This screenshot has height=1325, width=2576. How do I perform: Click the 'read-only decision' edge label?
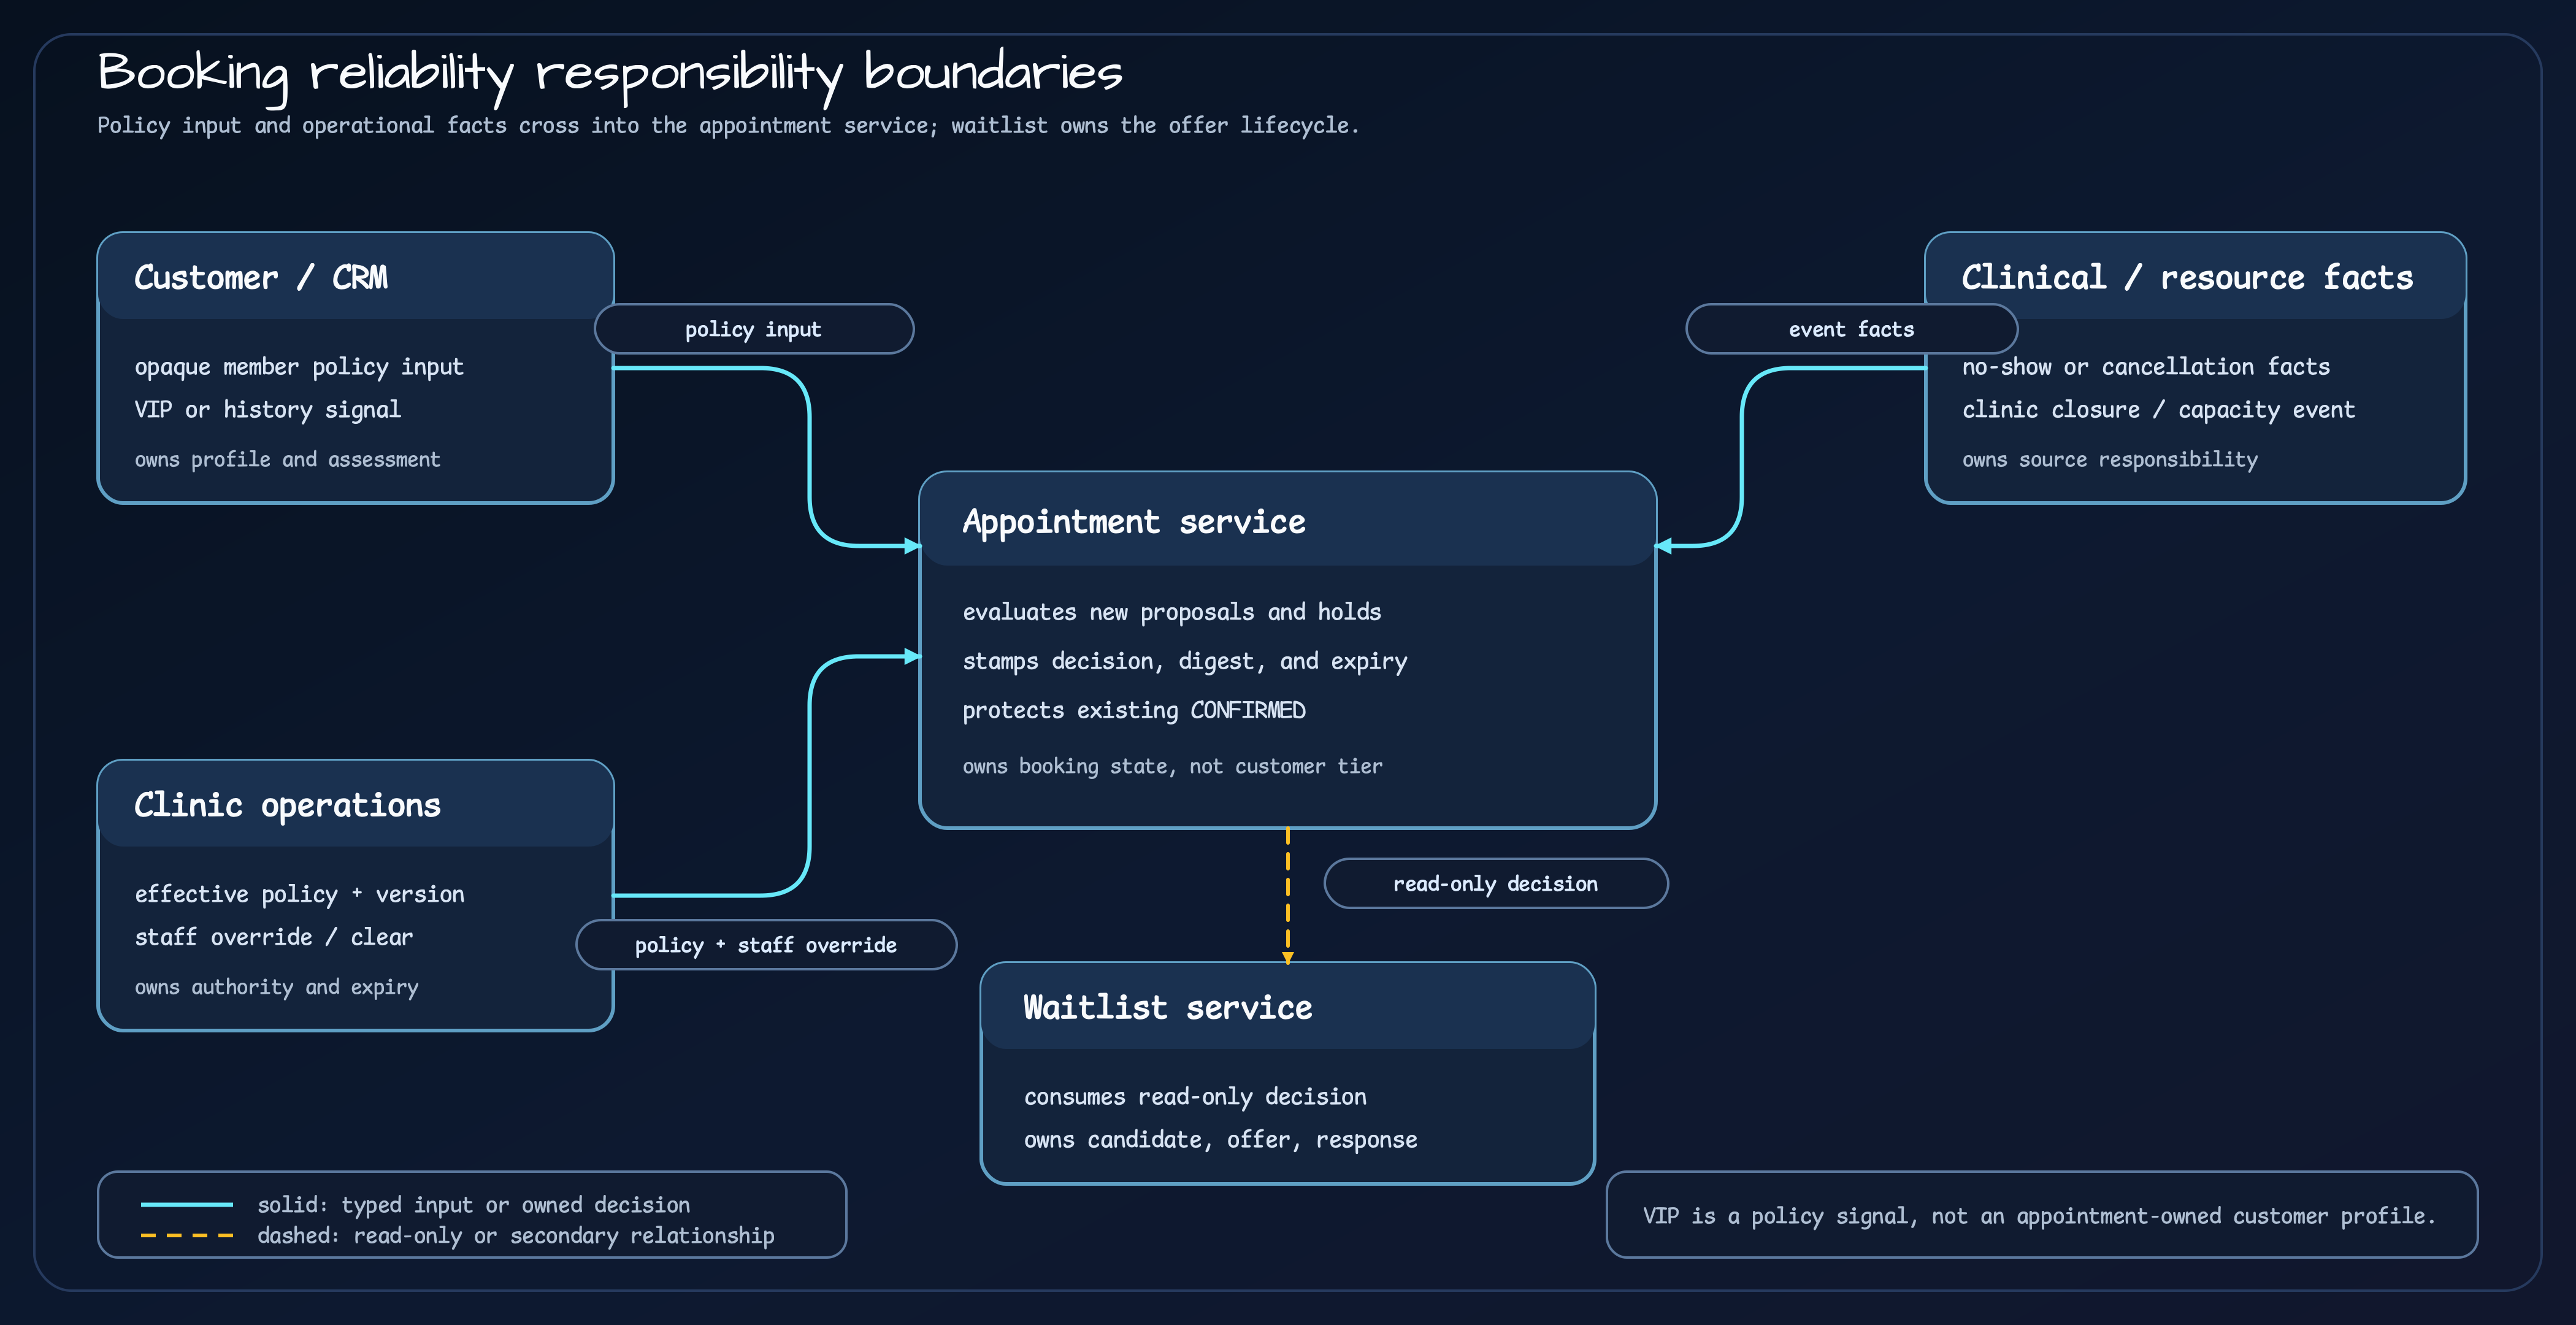1496,884
